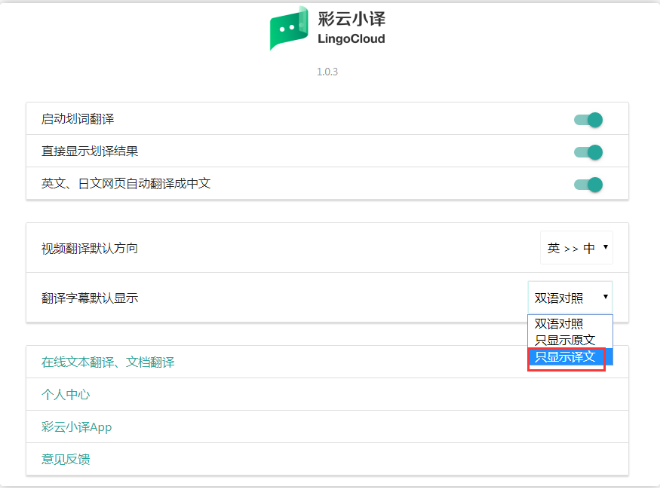
Task: Open 在线文本翻译、文档翻译 link
Action: (108, 362)
